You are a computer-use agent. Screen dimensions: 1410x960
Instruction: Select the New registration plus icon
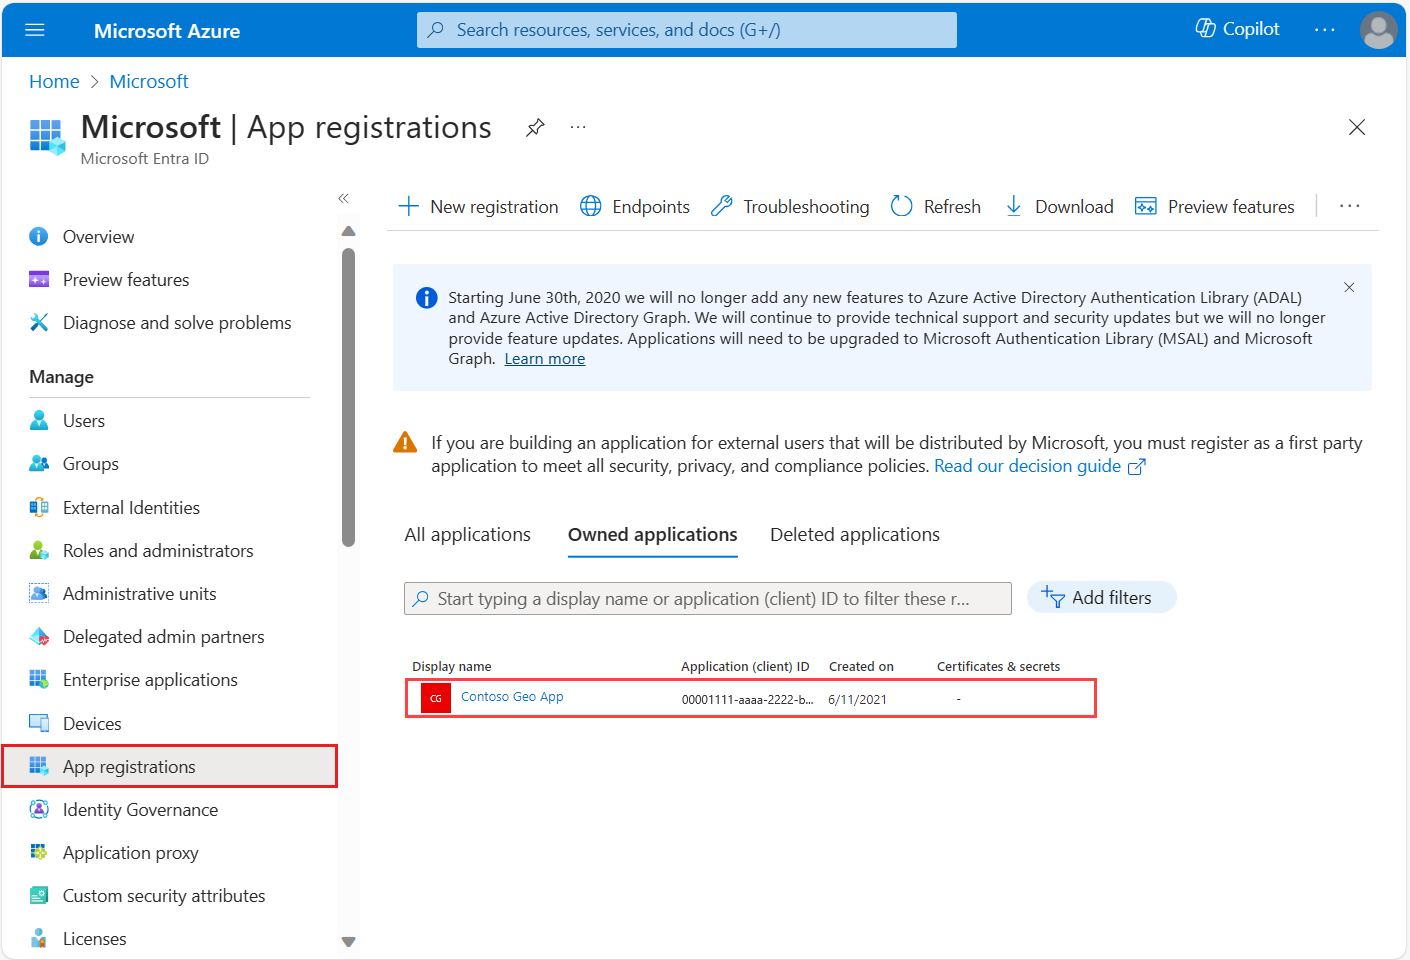[x=409, y=206]
